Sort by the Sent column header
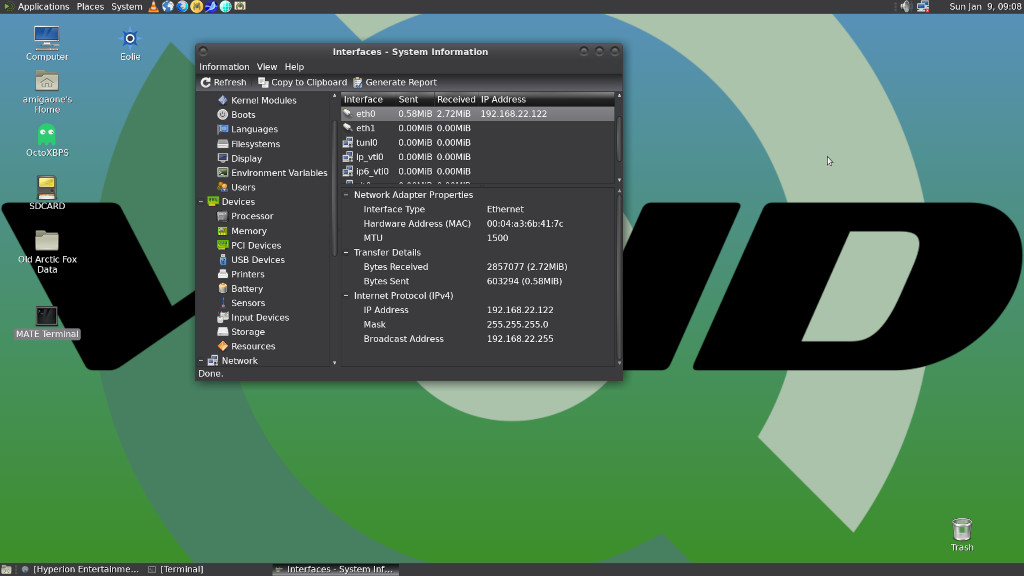The width and height of the screenshot is (1024, 576). point(415,99)
